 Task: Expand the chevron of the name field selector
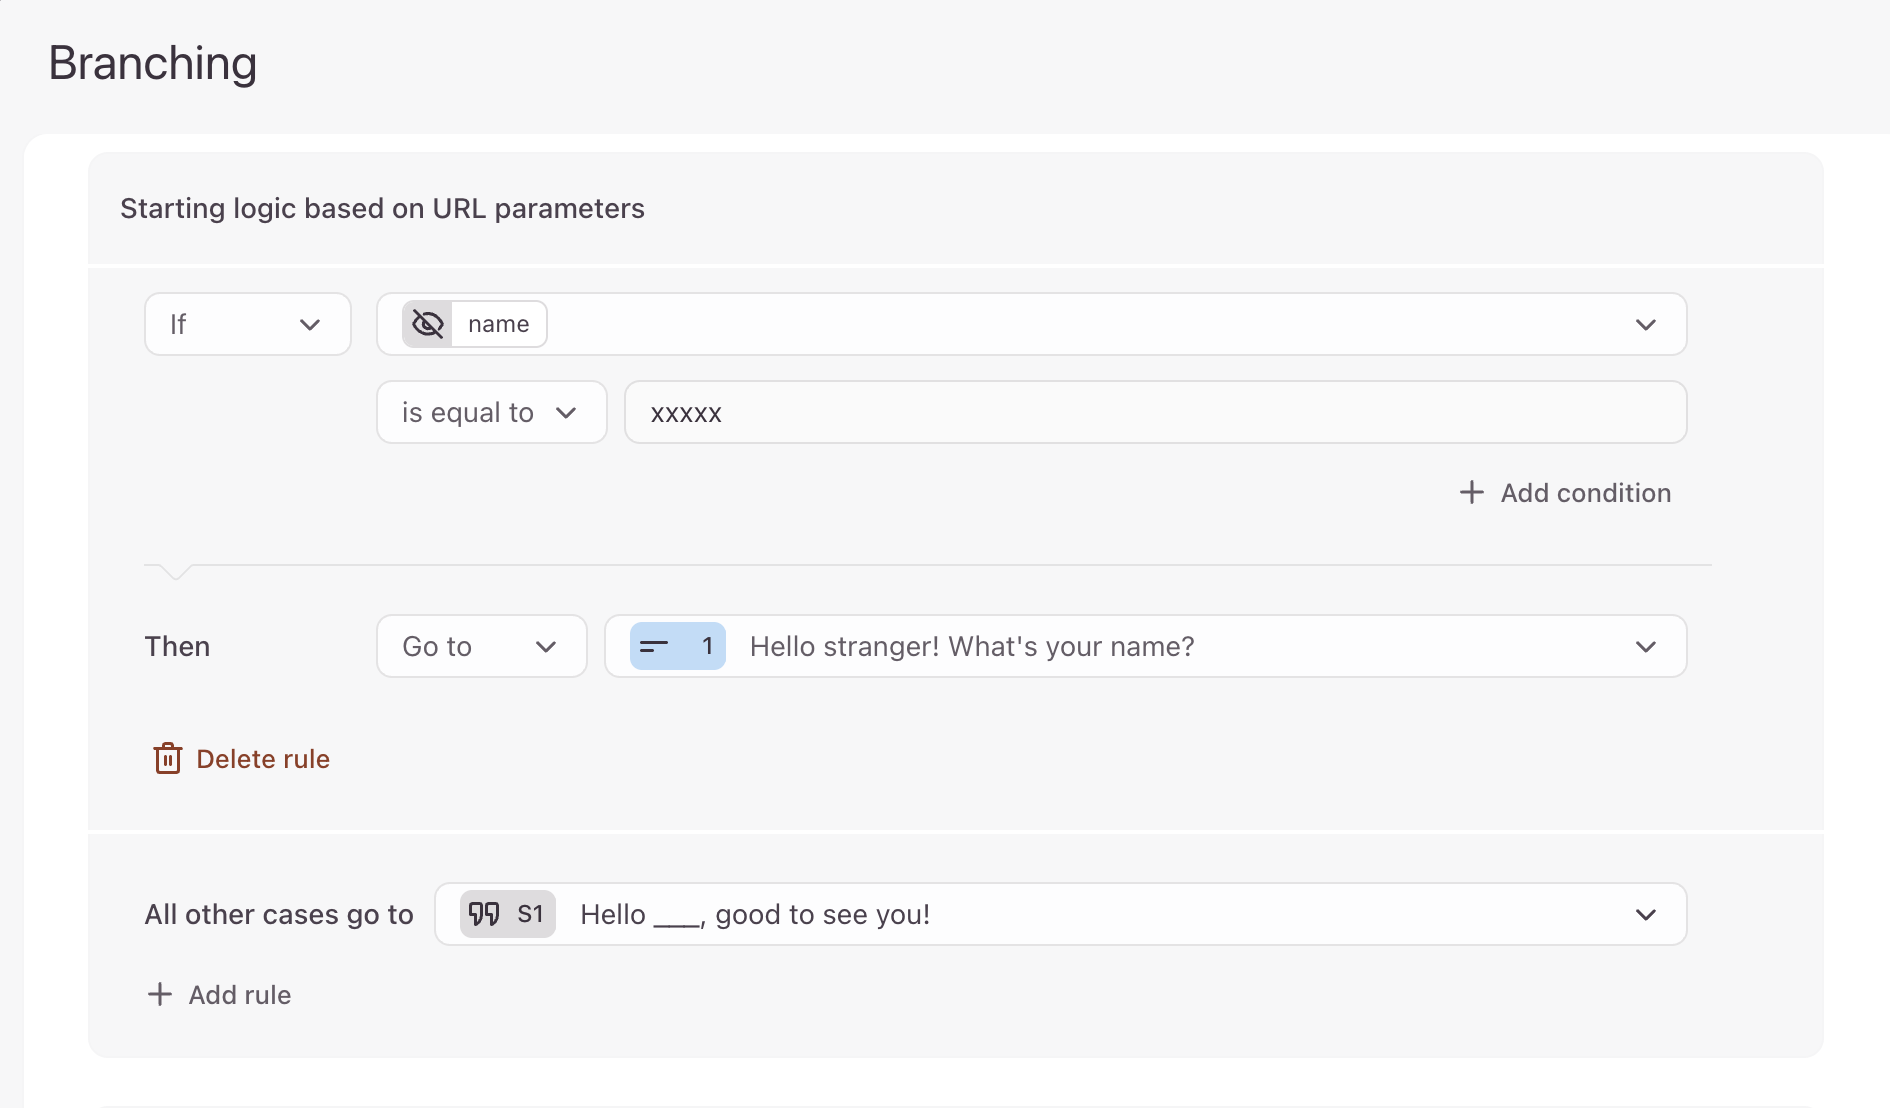pyautogui.click(x=1645, y=324)
